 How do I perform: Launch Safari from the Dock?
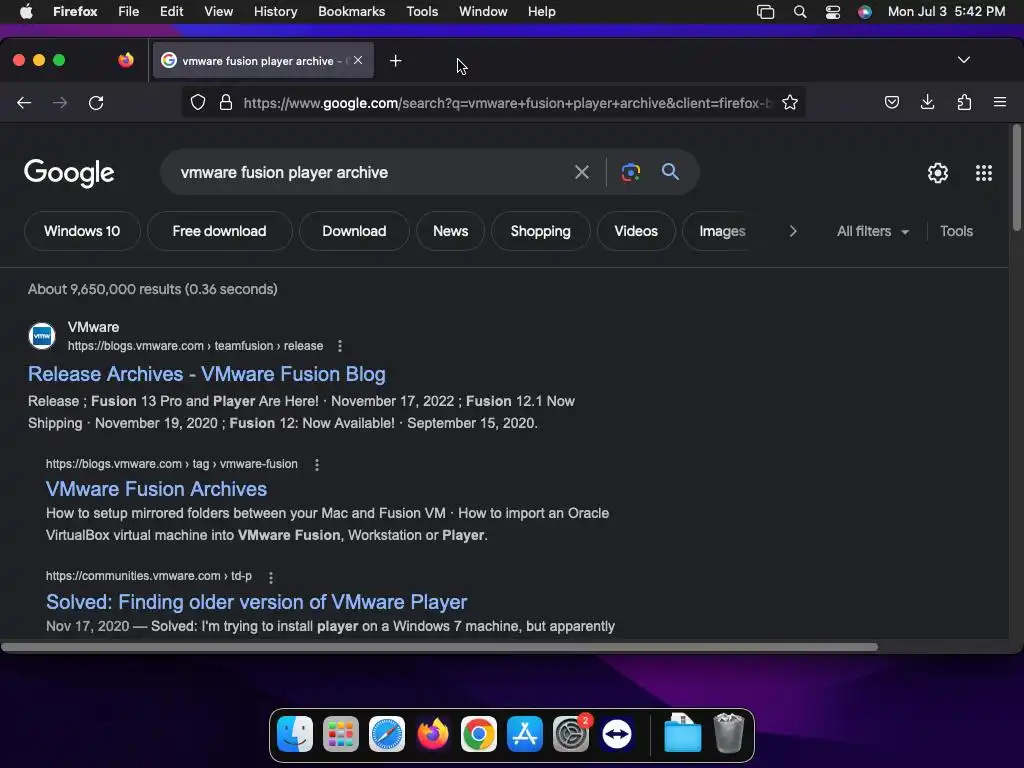point(387,734)
